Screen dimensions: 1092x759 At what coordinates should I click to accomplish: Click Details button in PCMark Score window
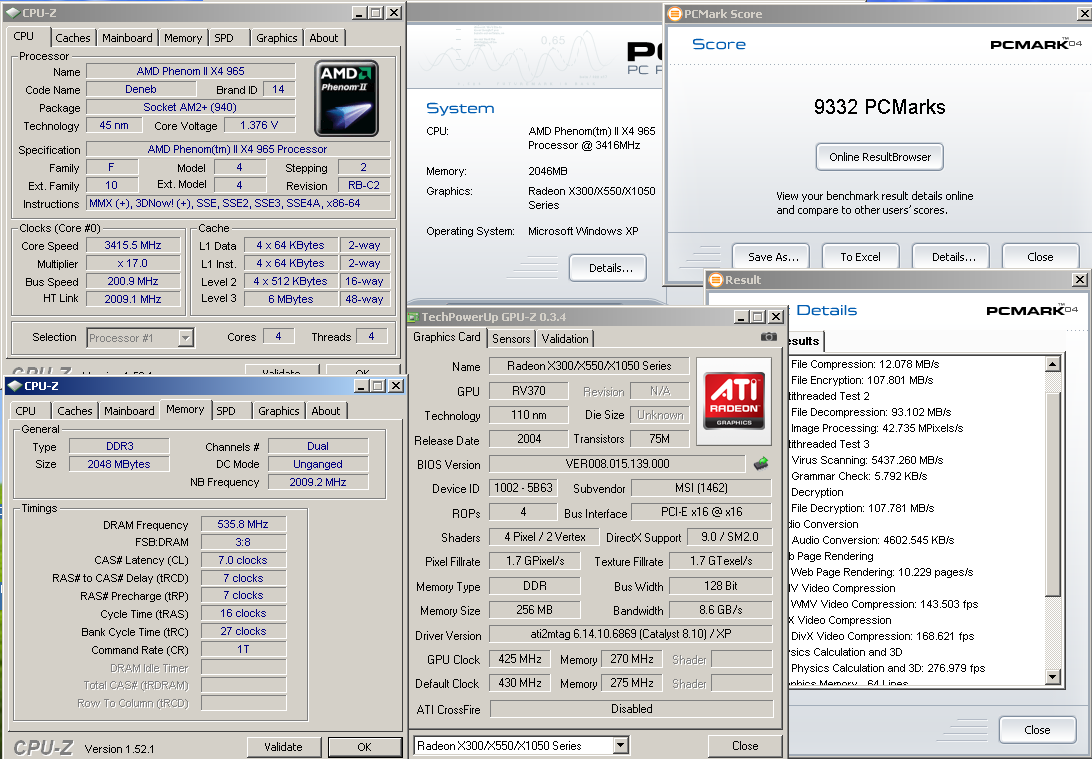click(951, 257)
